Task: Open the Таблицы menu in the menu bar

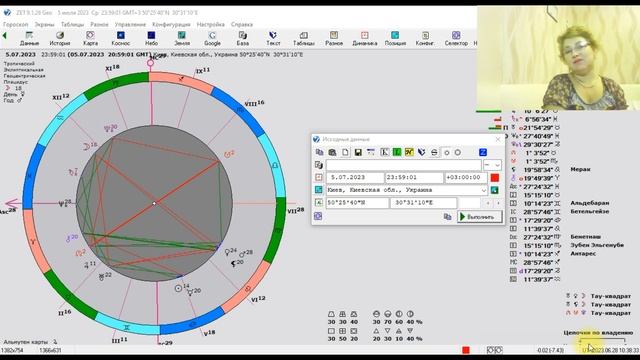Action: click(72, 24)
